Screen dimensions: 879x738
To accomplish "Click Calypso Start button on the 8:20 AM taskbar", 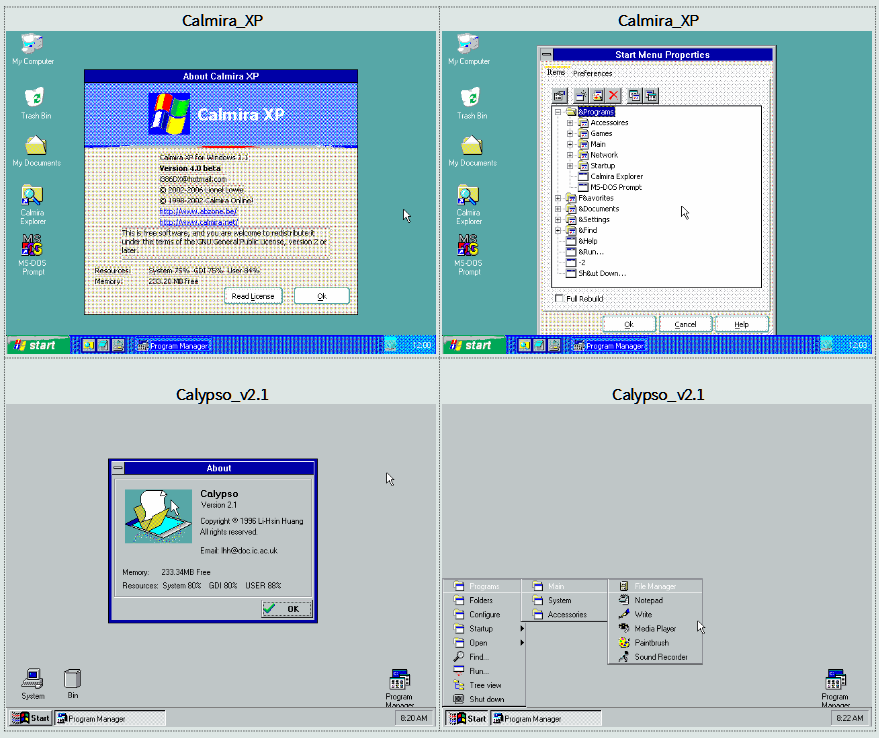I will tap(31, 718).
